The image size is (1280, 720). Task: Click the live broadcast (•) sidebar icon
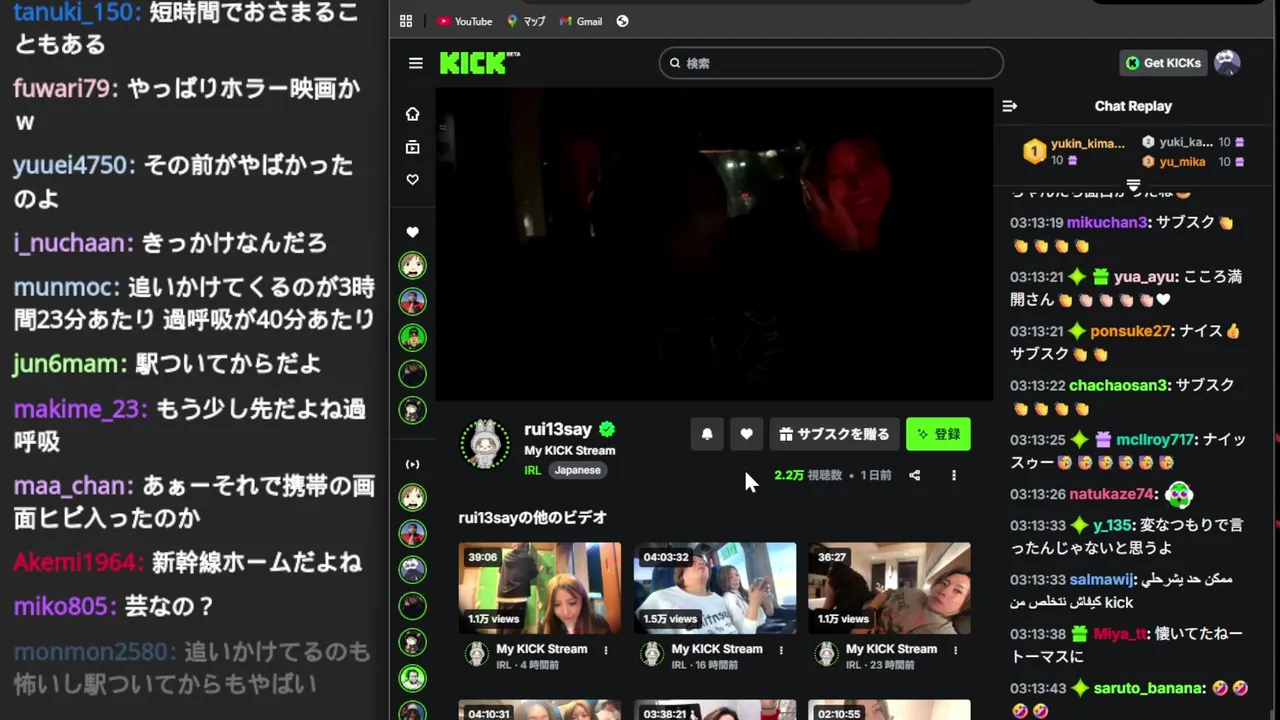412,464
